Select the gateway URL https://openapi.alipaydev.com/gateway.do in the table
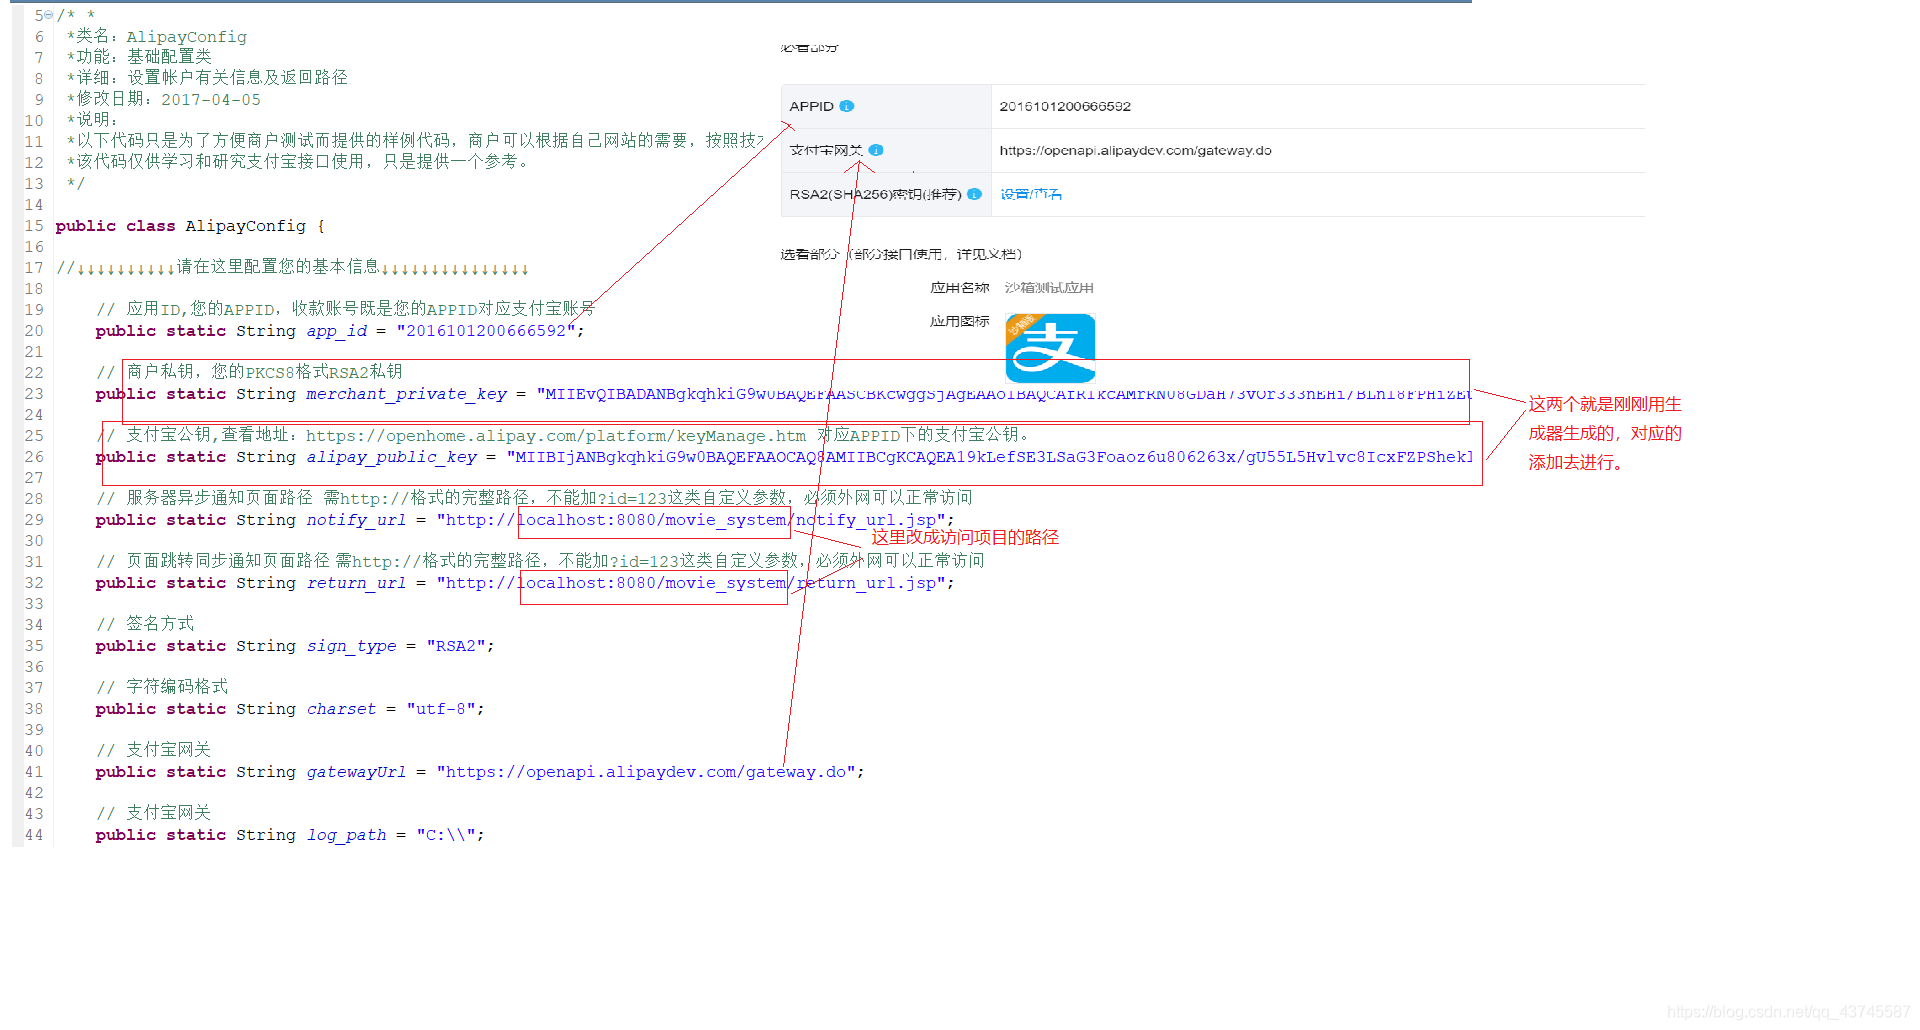The image size is (1920, 1030). [1135, 150]
